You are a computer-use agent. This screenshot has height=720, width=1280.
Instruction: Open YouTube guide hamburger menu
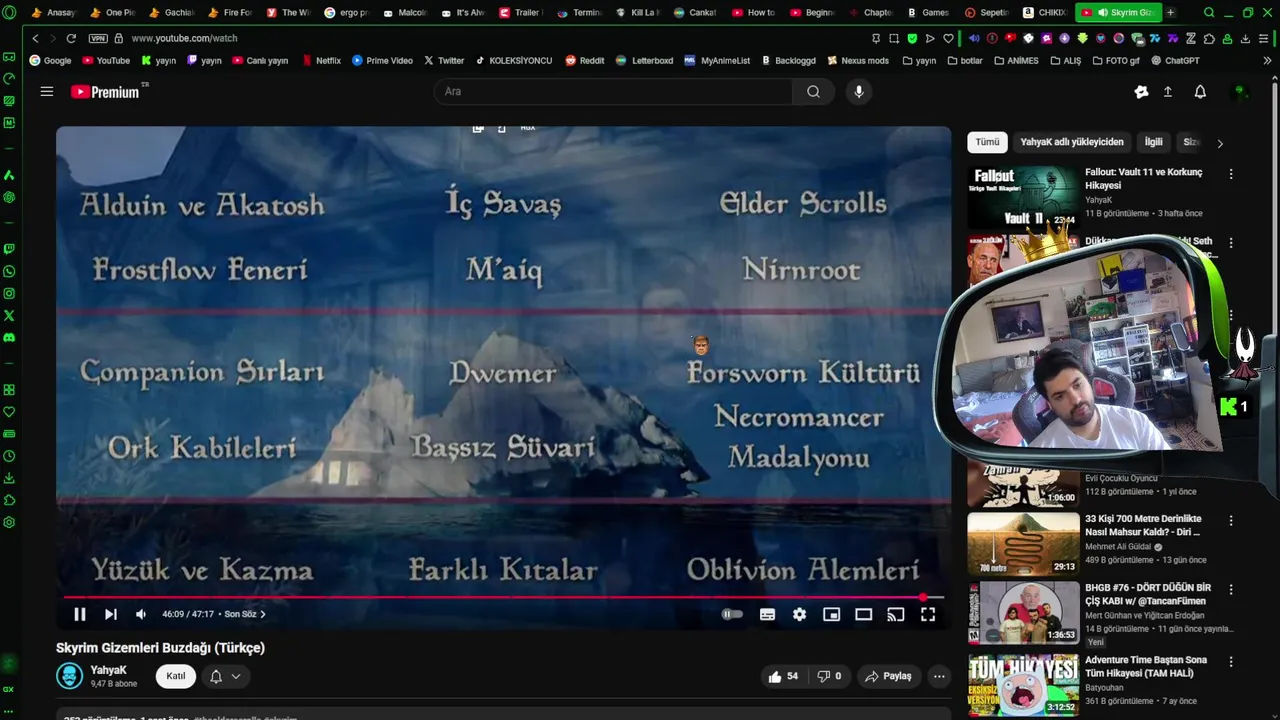pos(46,91)
